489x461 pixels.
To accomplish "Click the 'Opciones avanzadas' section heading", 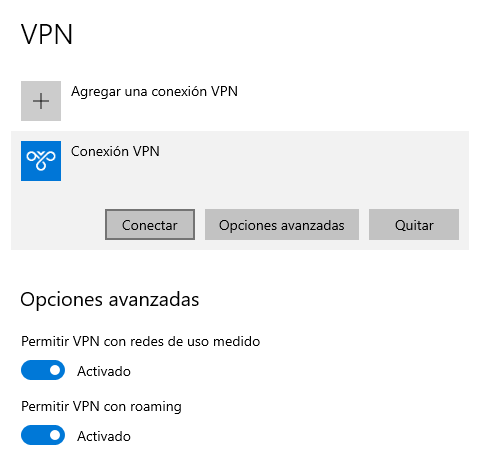I will pyautogui.click(x=110, y=299).
